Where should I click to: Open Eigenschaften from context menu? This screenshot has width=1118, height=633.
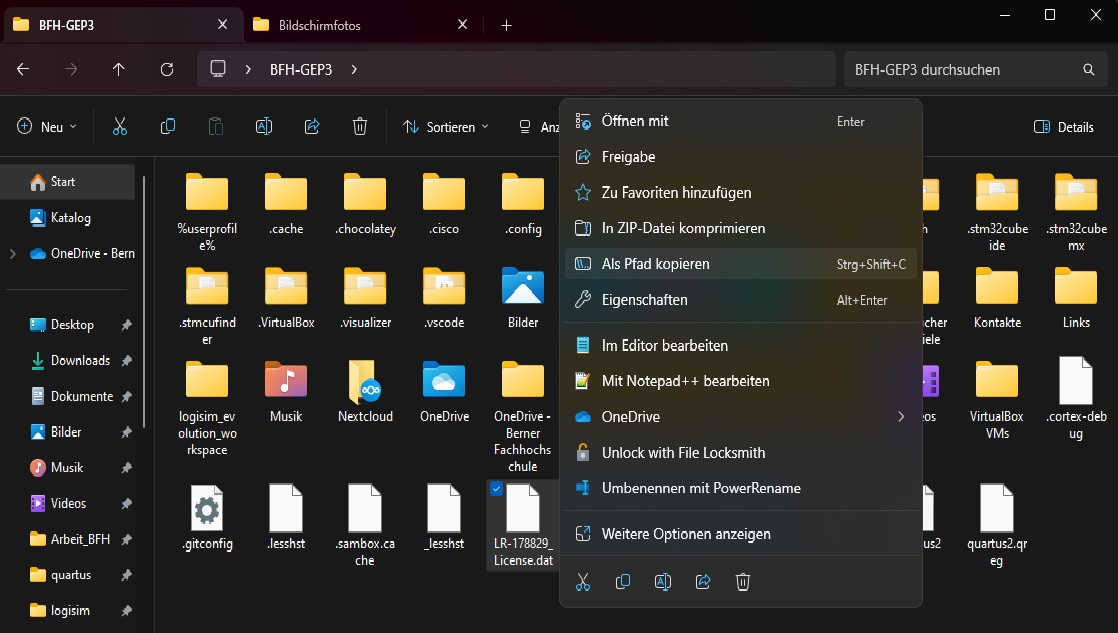pyautogui.click(x=740, y=300)
